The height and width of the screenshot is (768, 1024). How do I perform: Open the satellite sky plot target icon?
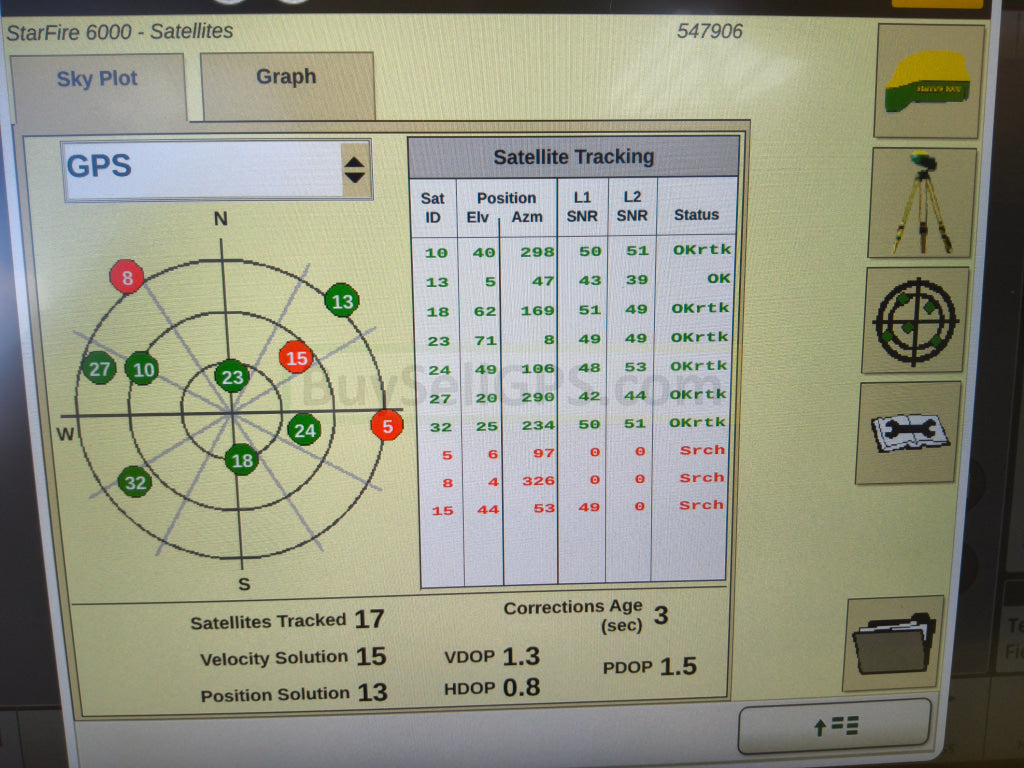coord(916,320)
